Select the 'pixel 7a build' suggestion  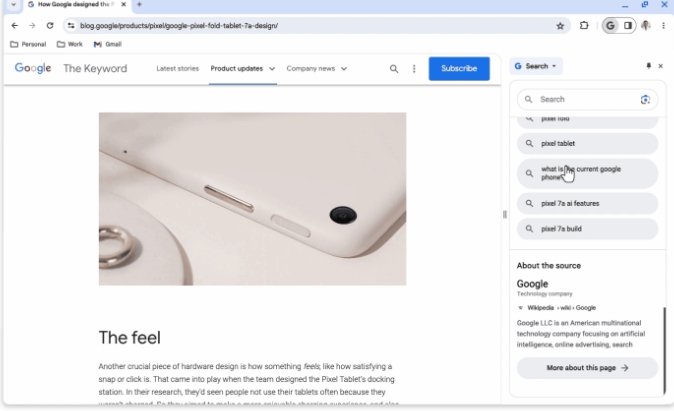pyautogui.click(x=587, y=229)
